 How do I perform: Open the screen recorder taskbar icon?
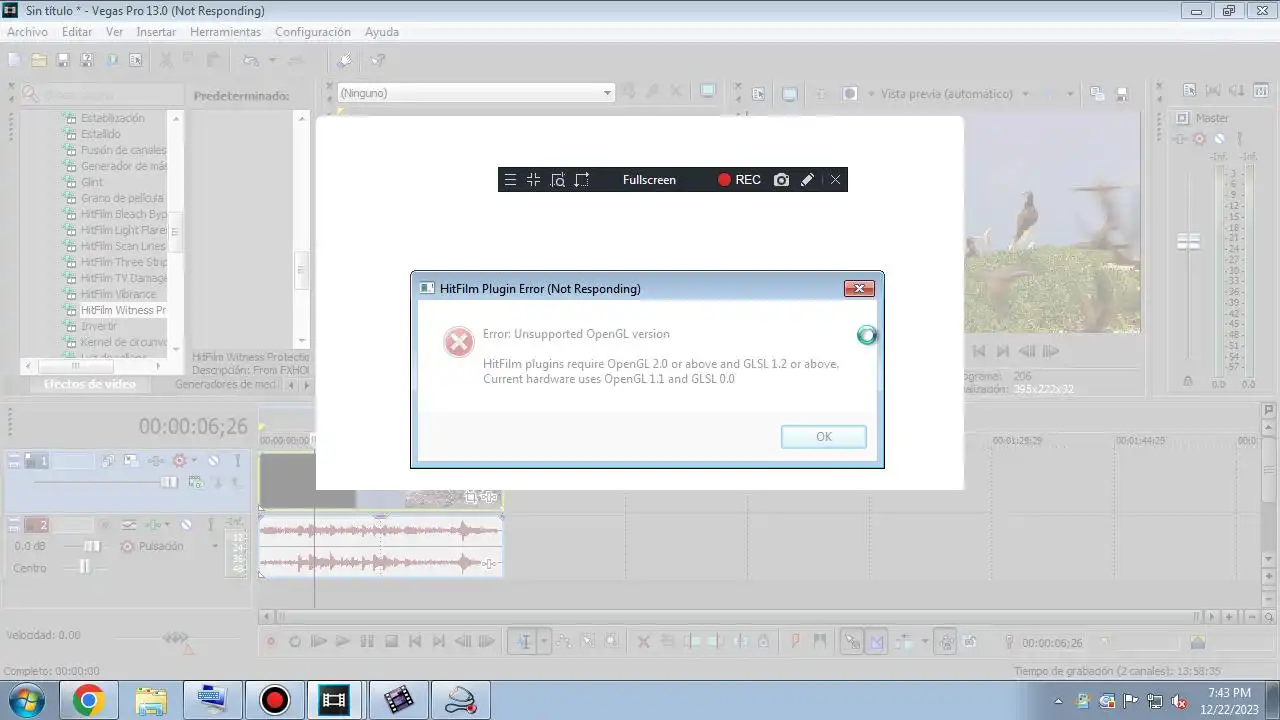(275, 700)
